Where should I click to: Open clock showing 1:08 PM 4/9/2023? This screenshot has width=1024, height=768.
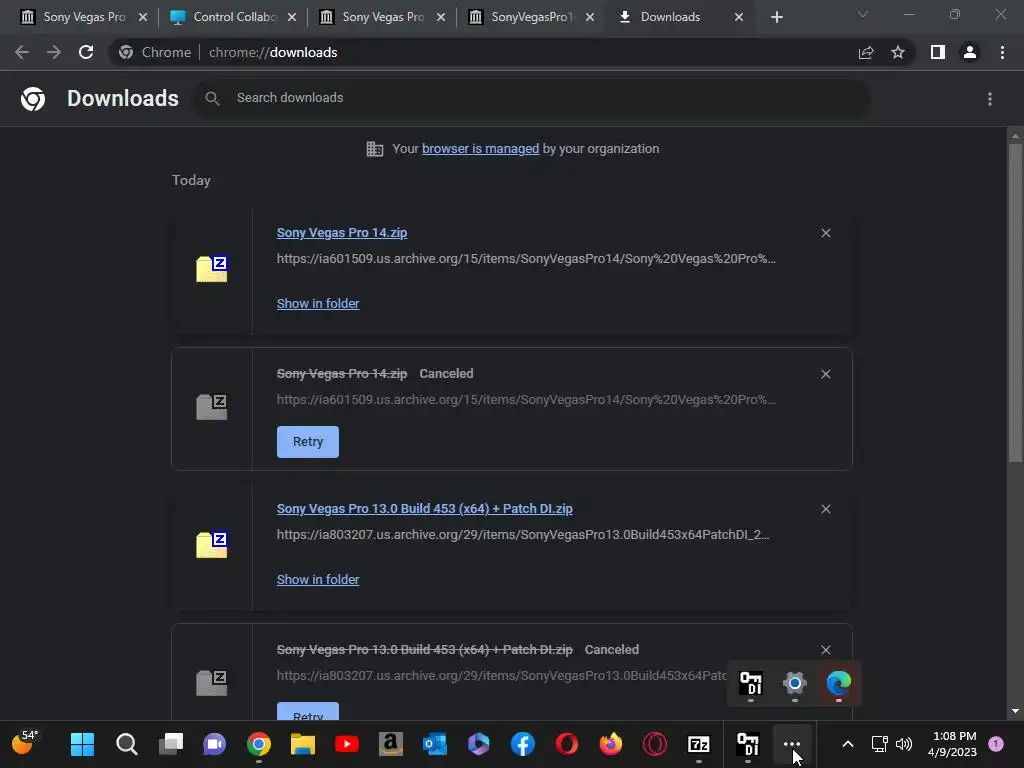click(952, 744)
